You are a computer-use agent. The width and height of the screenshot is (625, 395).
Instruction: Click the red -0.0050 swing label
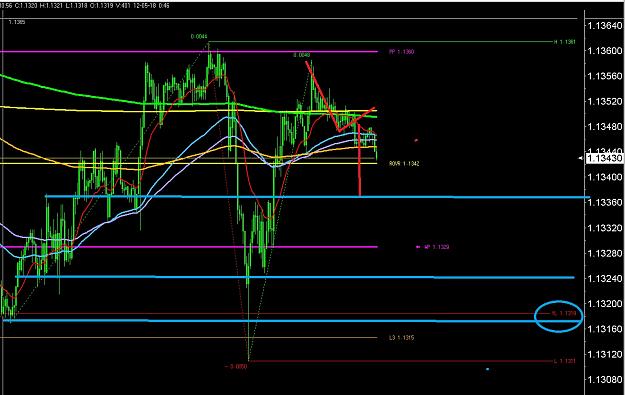coord(236,366)
